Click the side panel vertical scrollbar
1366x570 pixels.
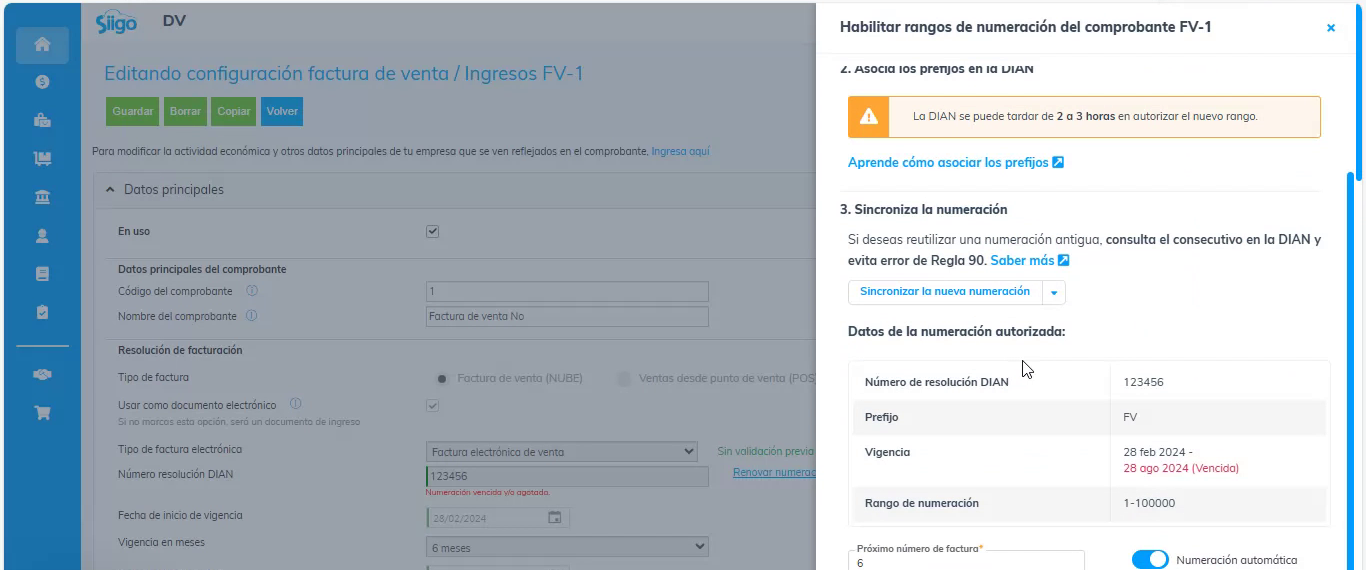click(1351, 370)
